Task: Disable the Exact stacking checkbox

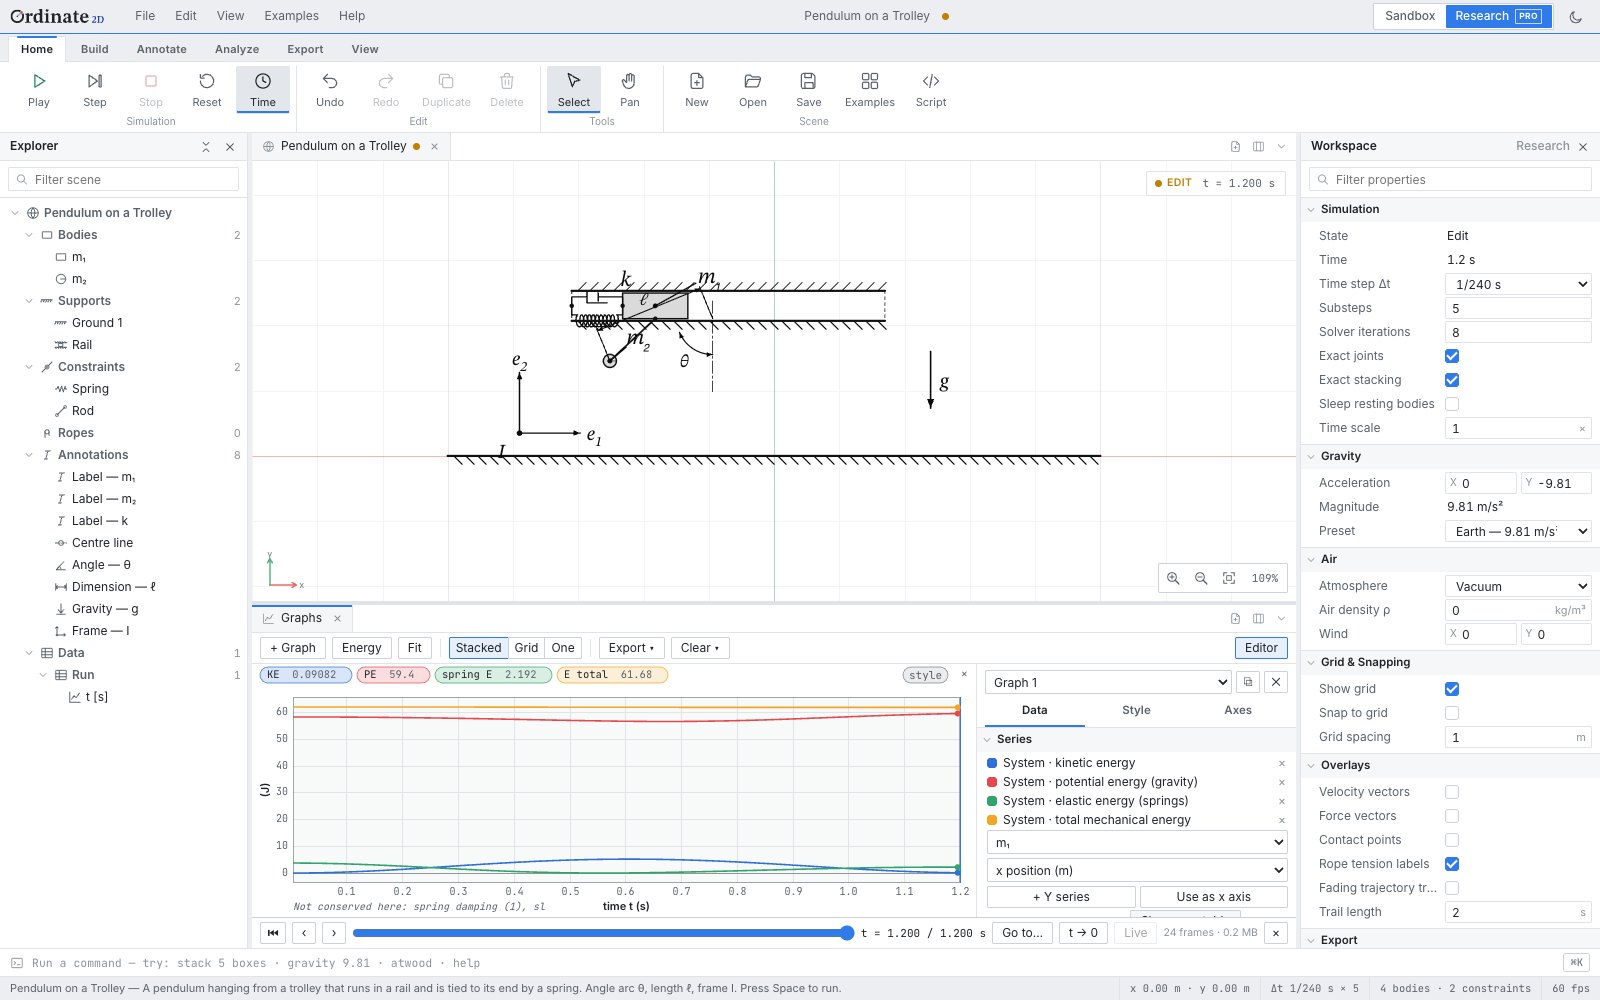Action: 1452,380
